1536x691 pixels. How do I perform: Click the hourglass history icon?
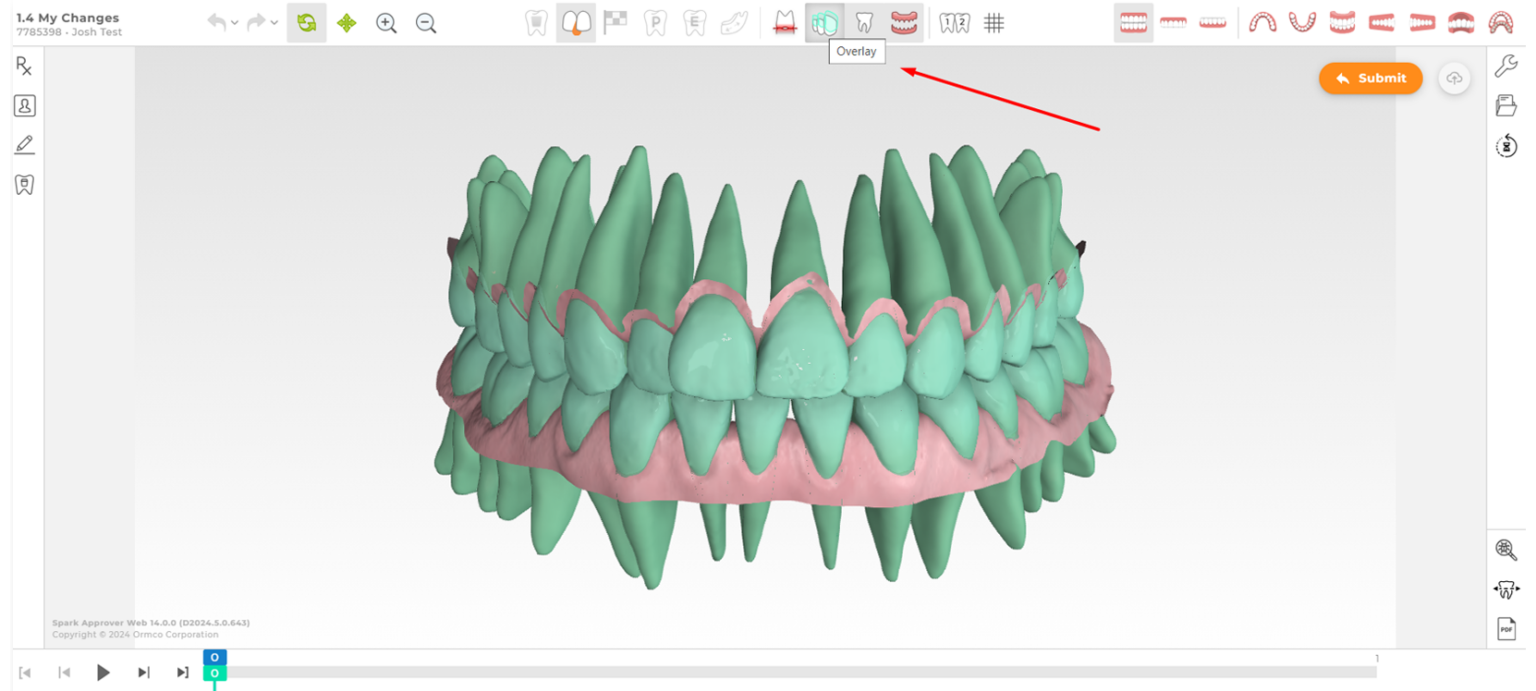click(1506, 146)
